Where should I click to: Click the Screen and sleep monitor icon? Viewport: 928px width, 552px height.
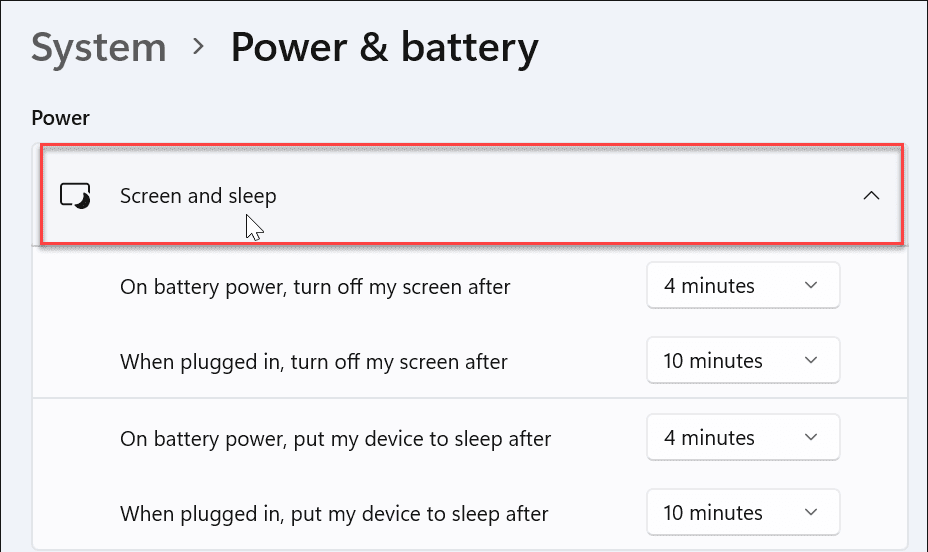tap(76, 196)
